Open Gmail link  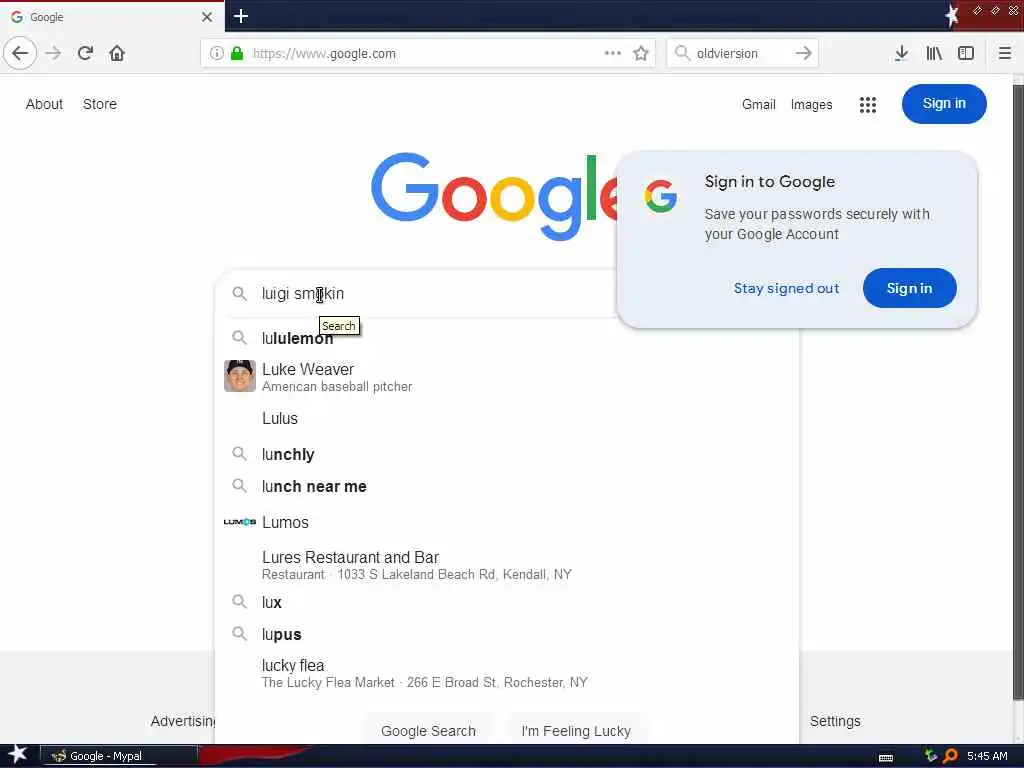pyautogui.click(x=758, y=104)
